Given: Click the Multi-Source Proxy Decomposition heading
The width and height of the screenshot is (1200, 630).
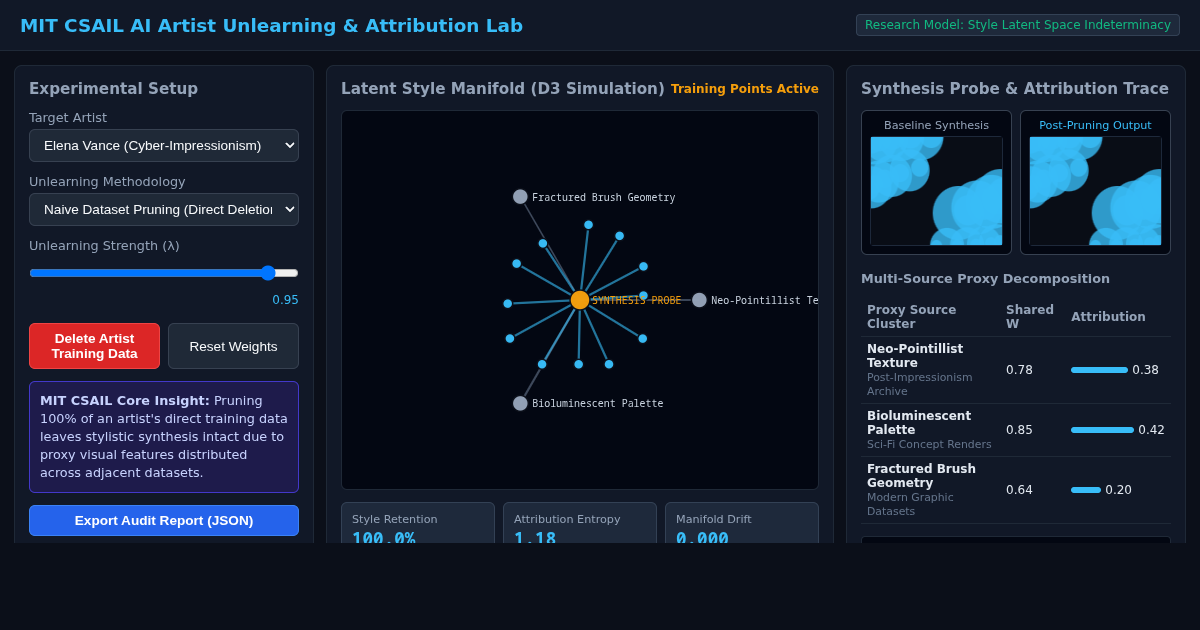Looking at the screenshot, I should click(985, 279).
